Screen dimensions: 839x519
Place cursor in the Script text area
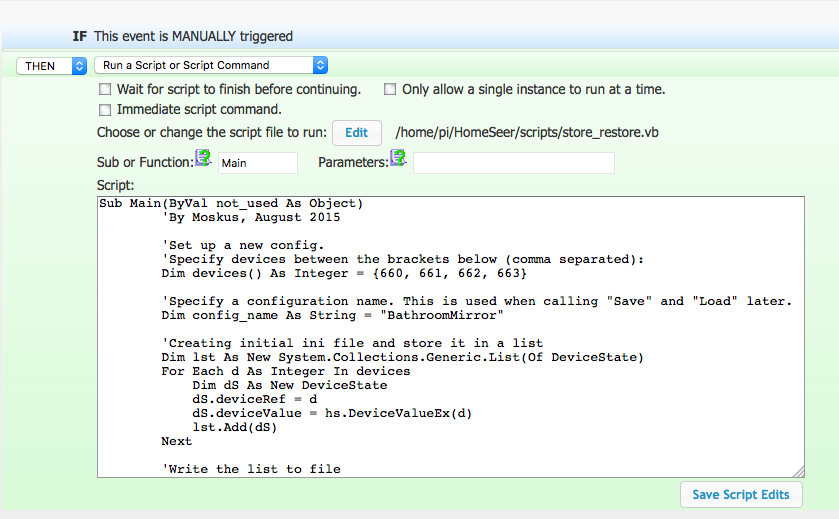point(451,337)
